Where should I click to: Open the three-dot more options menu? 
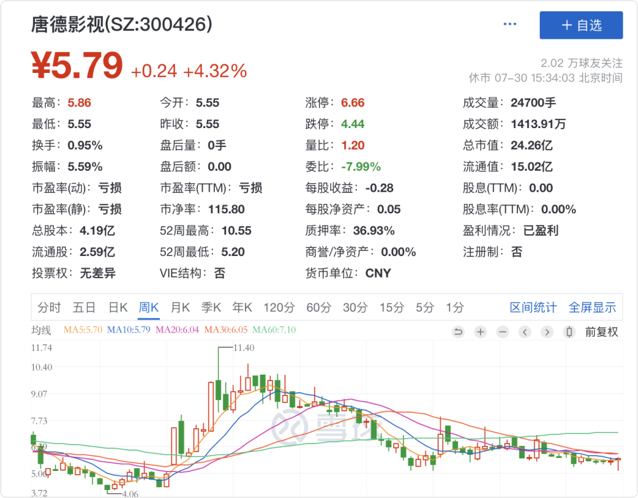(x=509, y=24)
